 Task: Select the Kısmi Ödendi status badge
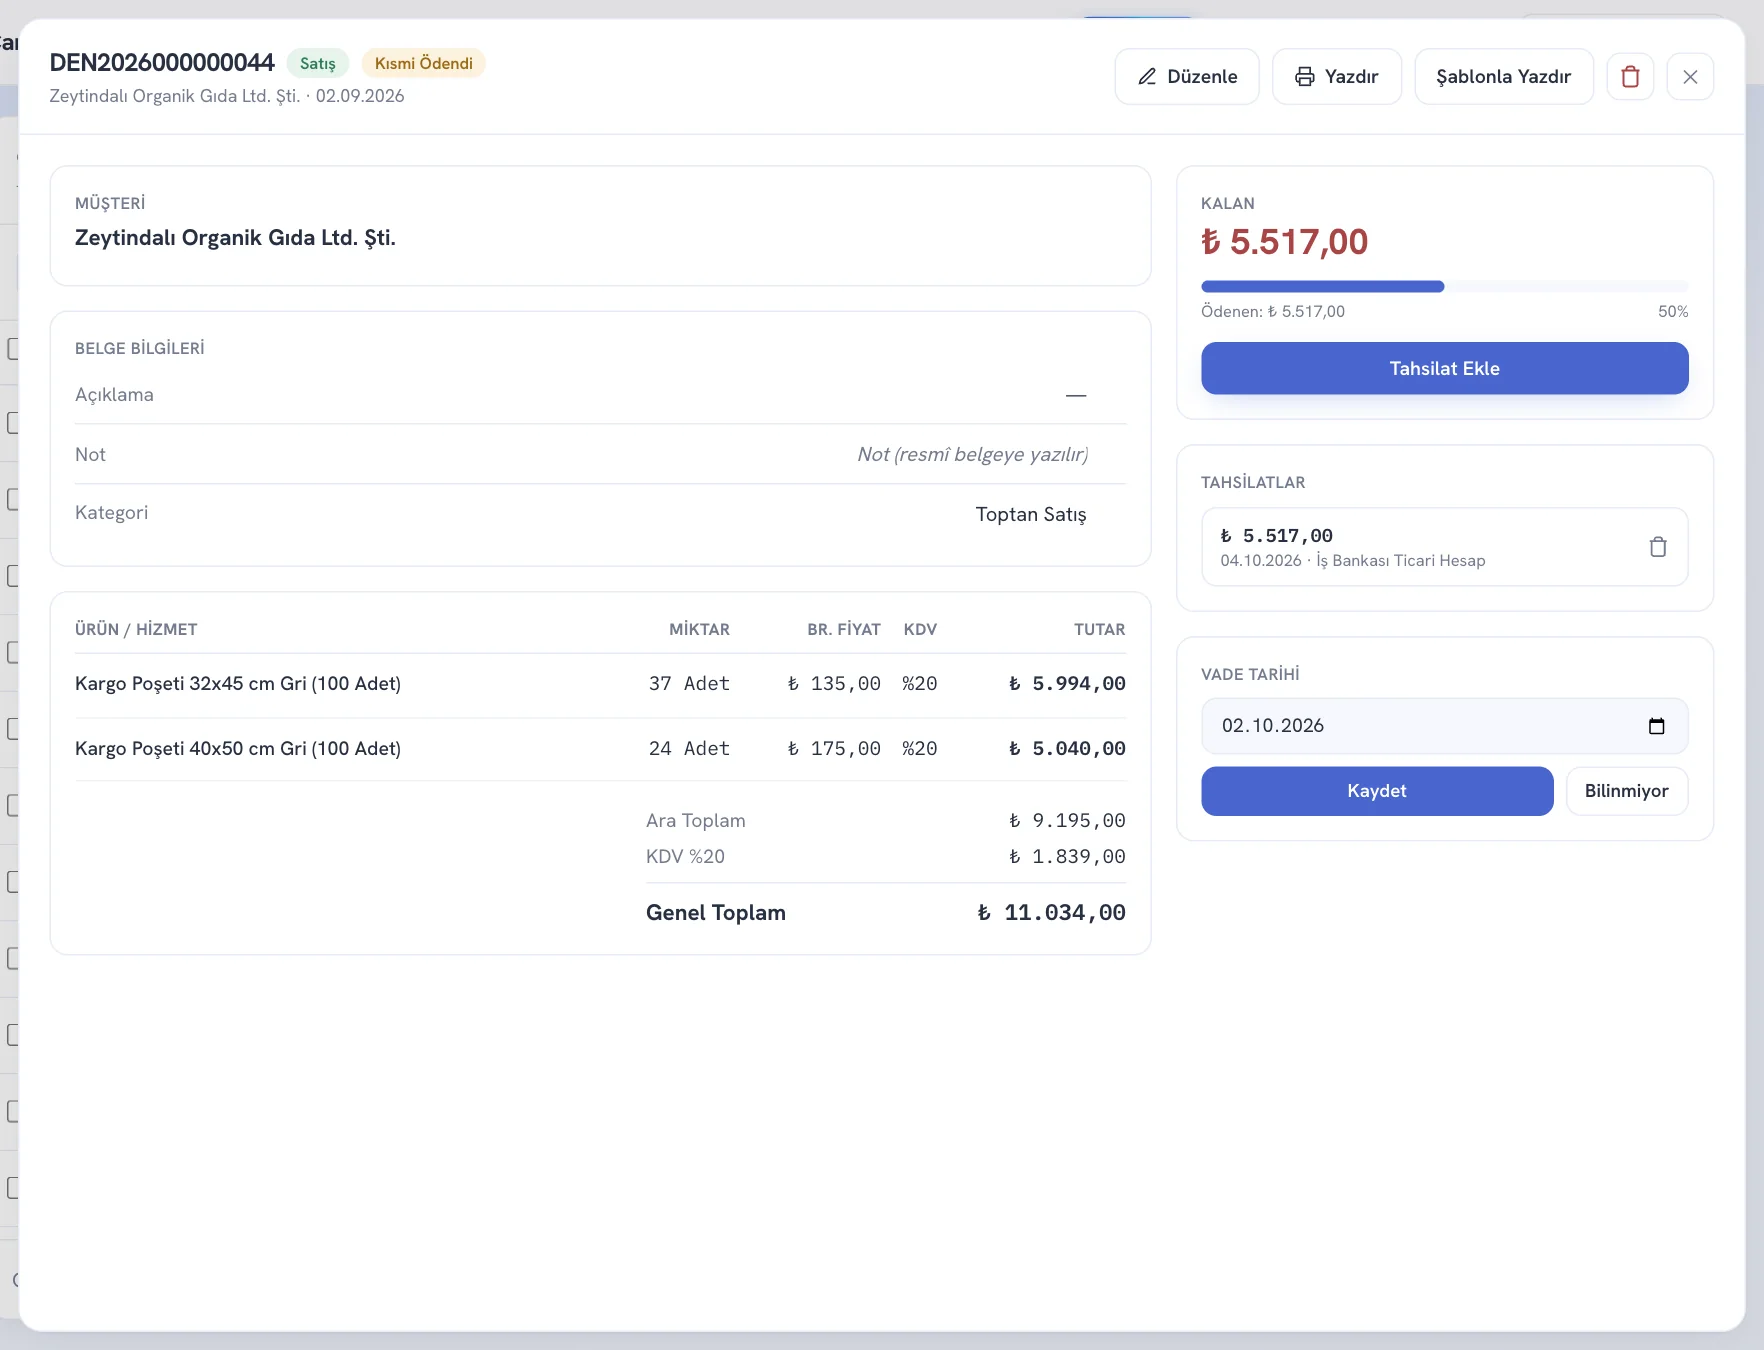click(424, 63)
